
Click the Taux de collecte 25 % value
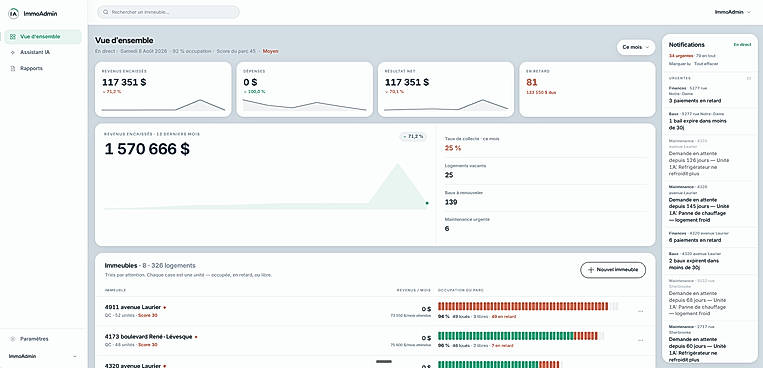click(453, 148)
